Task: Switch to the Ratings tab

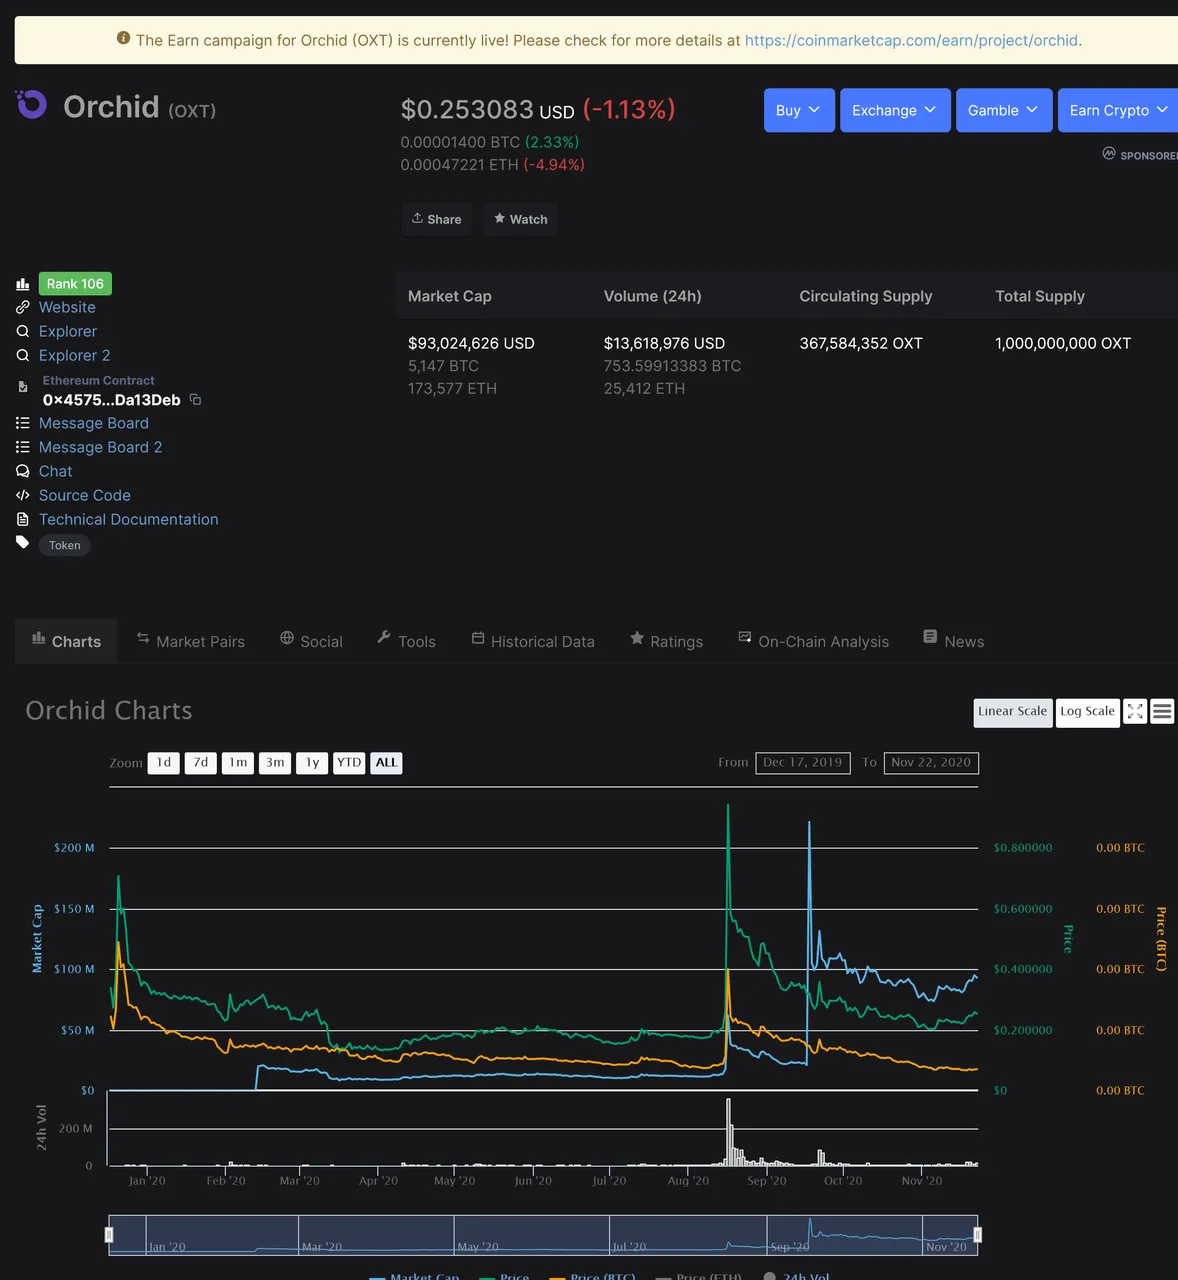Action: point(666,641)
